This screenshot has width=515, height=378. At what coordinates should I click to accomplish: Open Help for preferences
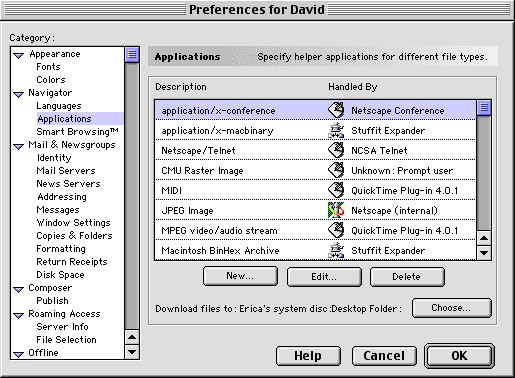coord(308,356)
